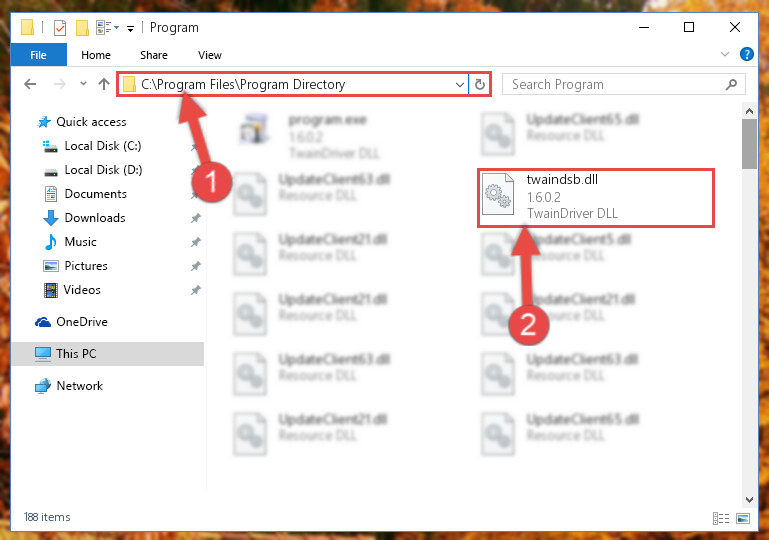
Task: Select the twaindsb.dll file
Action: (x=596, y=198)
